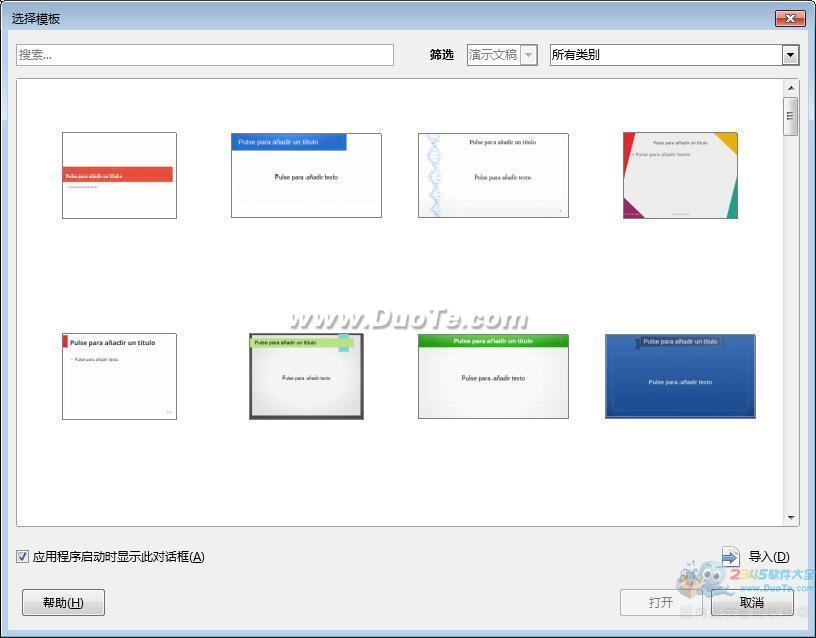Screen dimensions: 816x638
Task: Click the 取消 button
Action: (x=752, y=603)
